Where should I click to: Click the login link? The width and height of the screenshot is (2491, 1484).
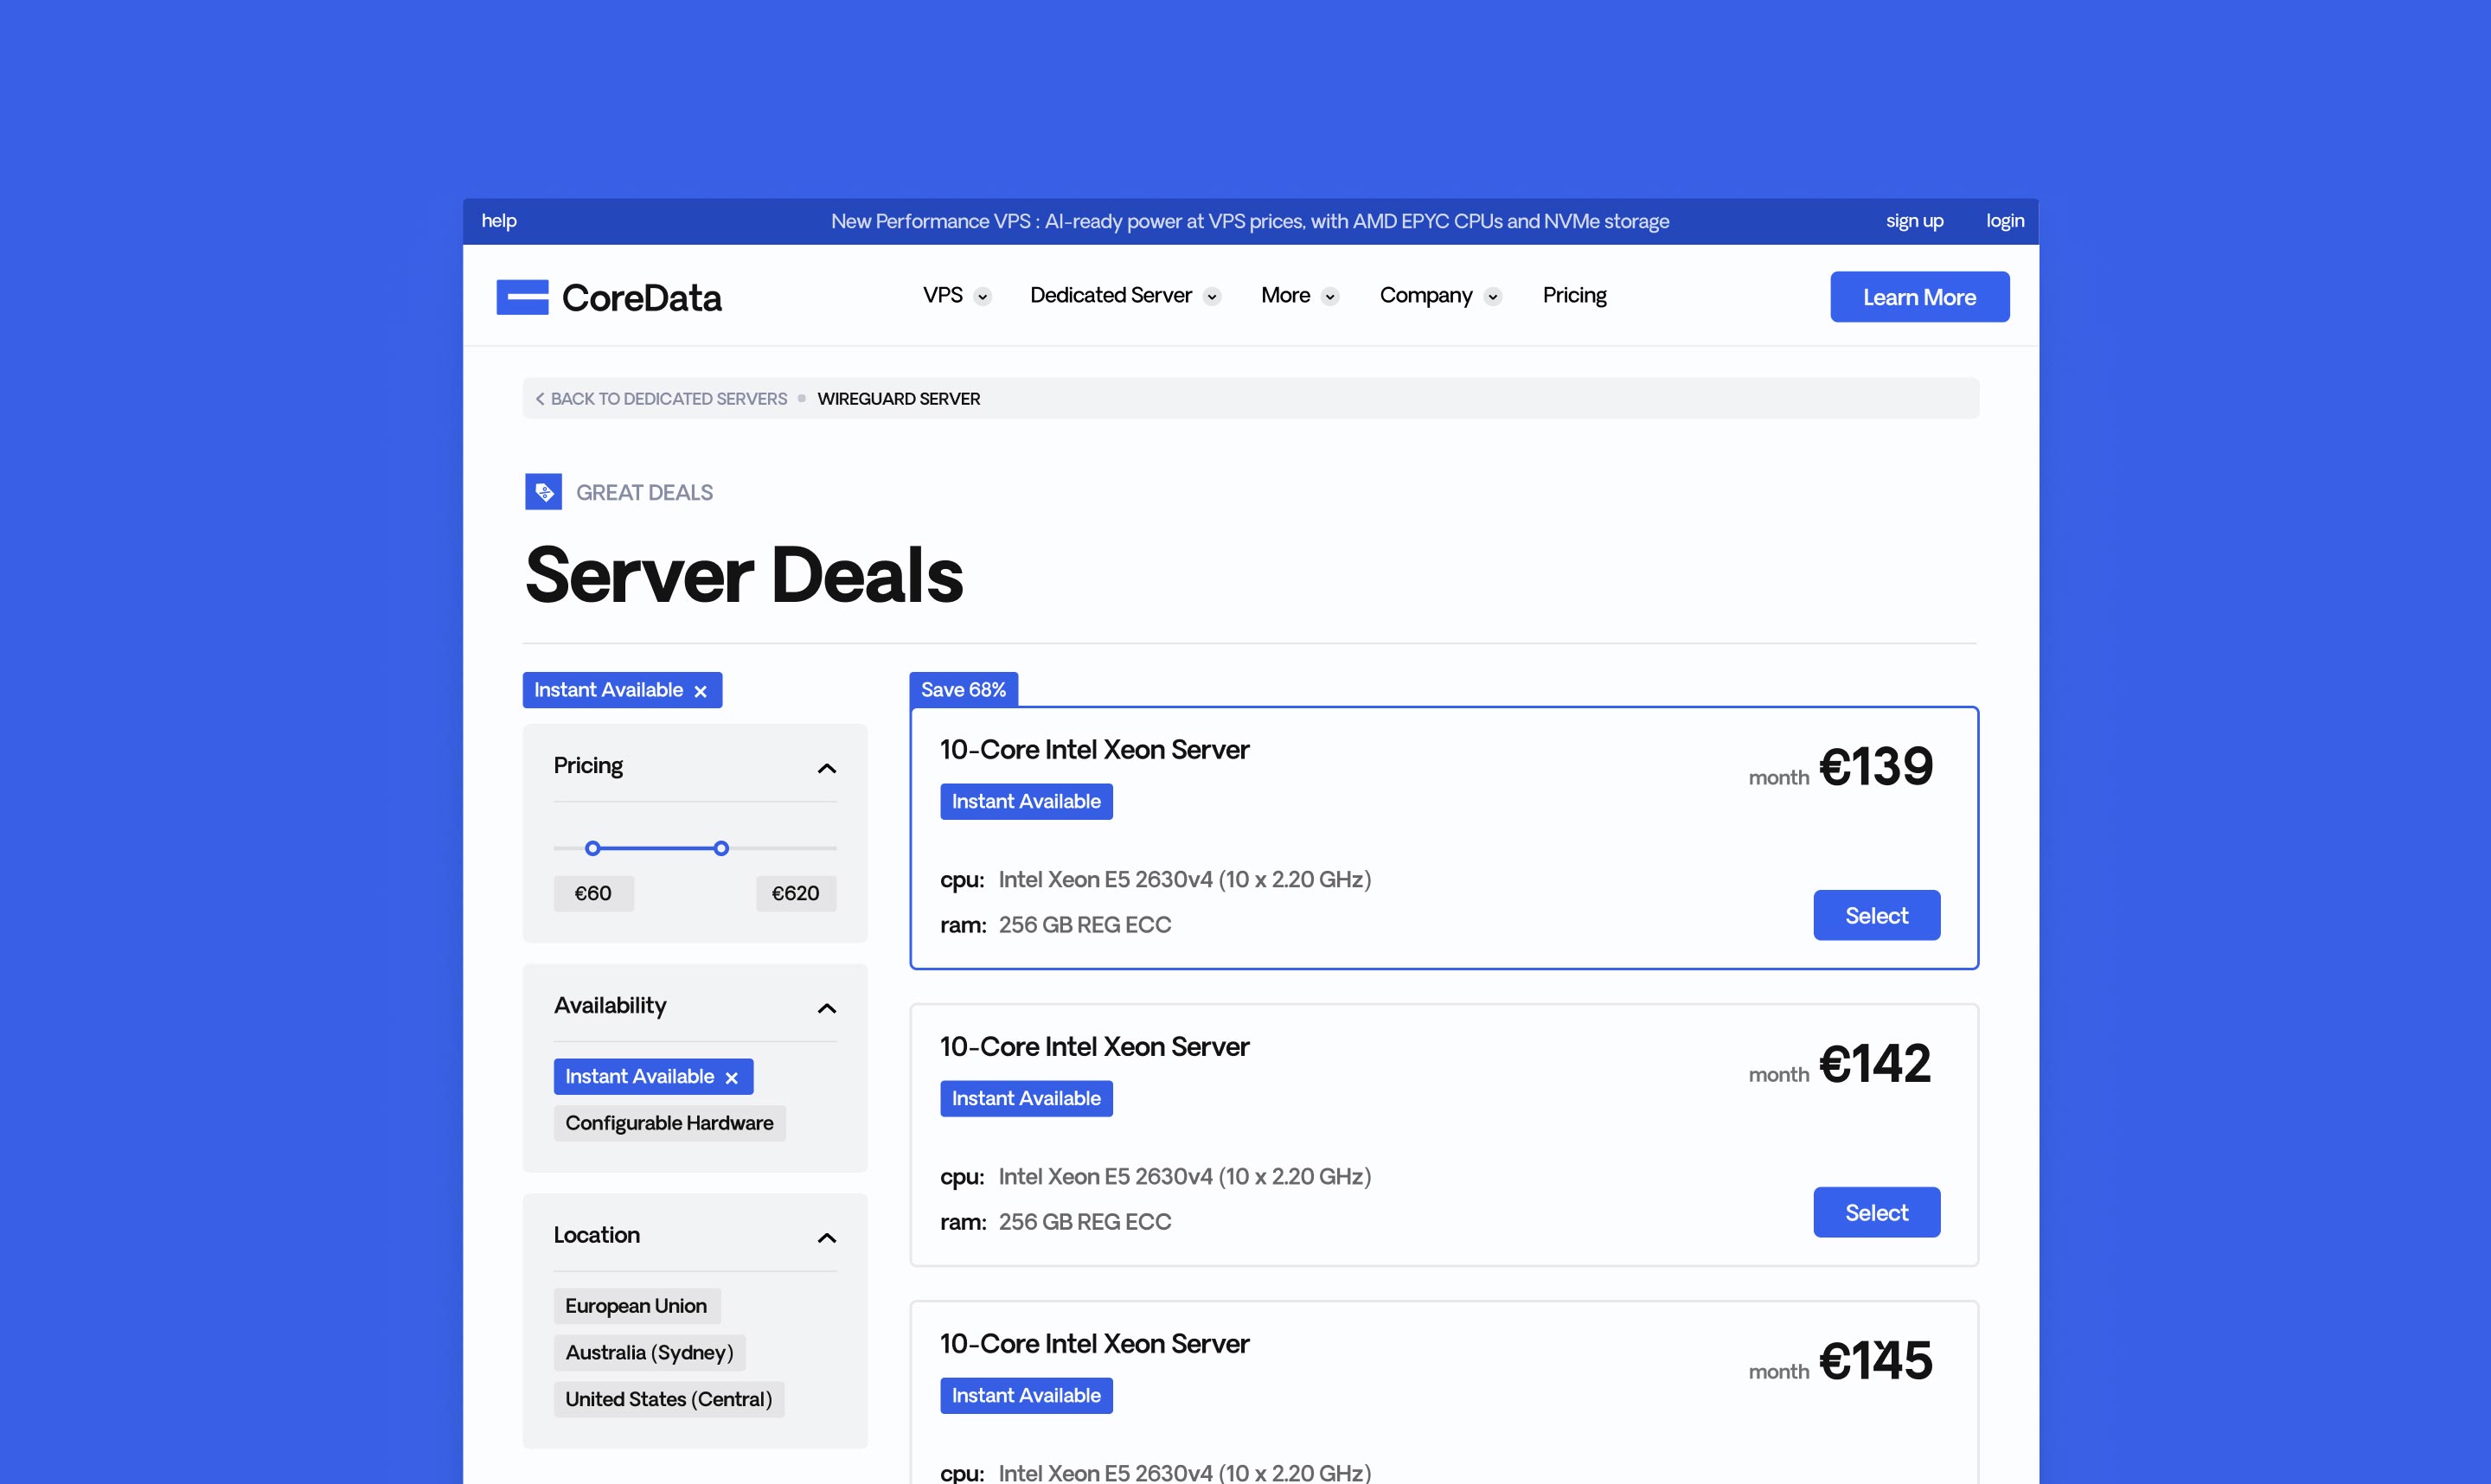pyautogui.click(x=2005, y=221)
